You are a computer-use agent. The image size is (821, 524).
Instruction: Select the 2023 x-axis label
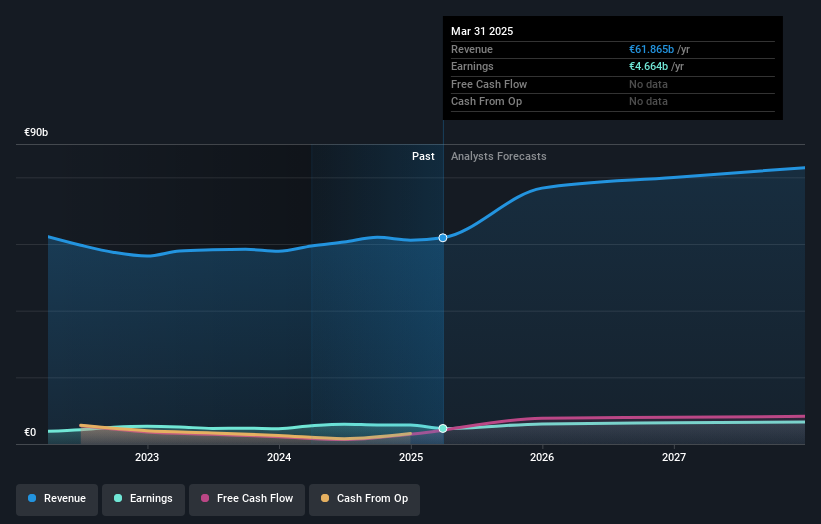(x=147, y=457)
